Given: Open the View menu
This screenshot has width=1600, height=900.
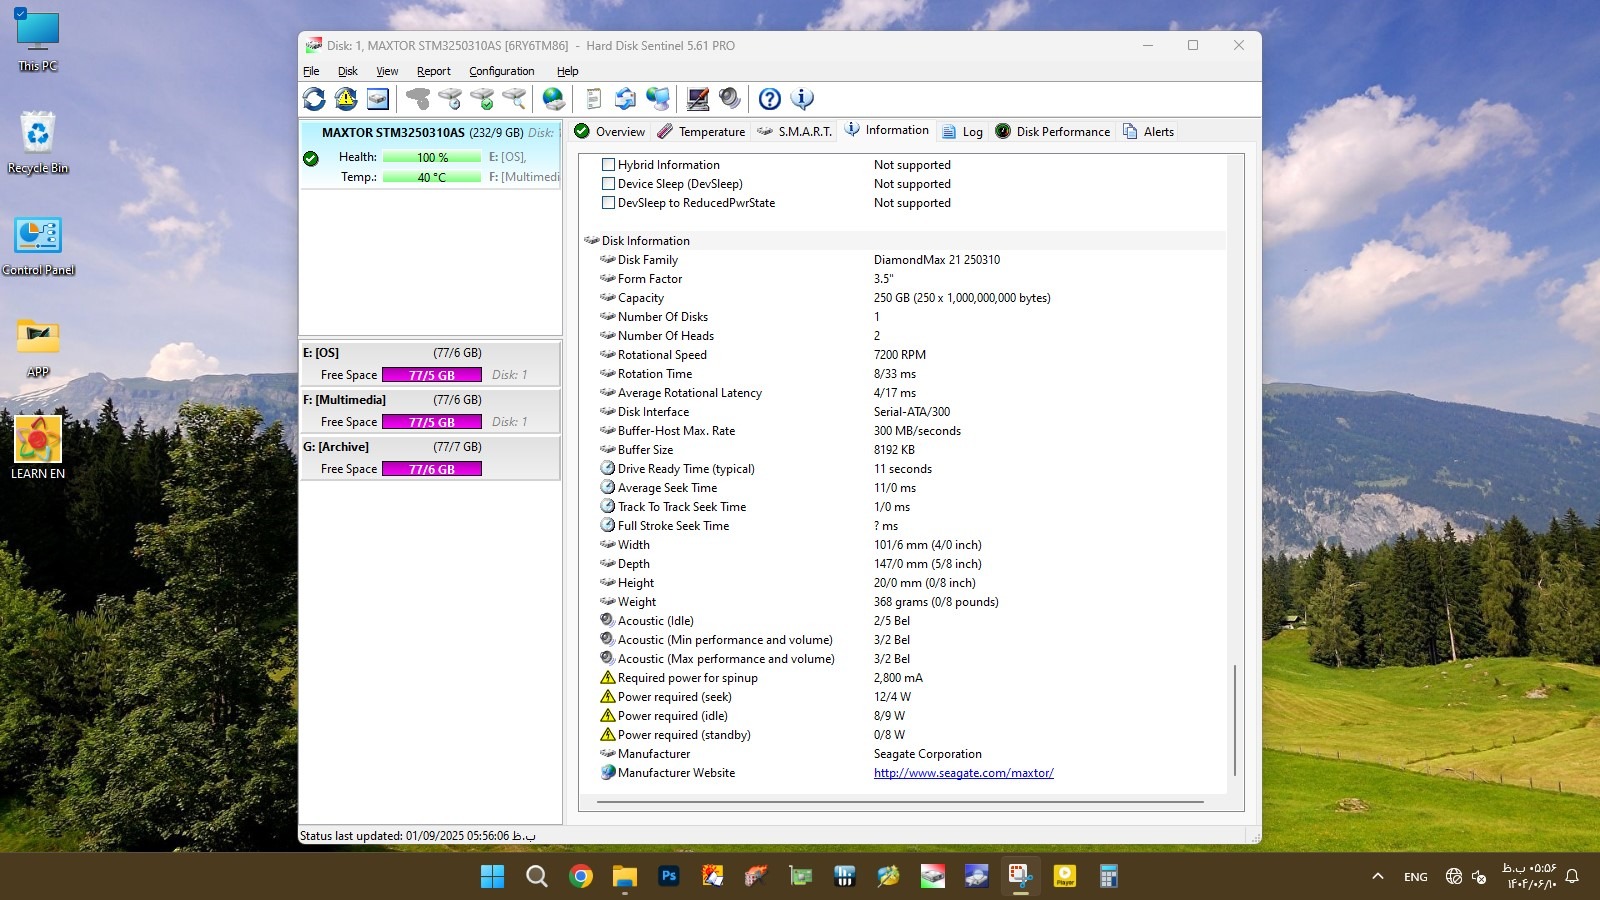Looking at the screenshot, I should point(387,71).
